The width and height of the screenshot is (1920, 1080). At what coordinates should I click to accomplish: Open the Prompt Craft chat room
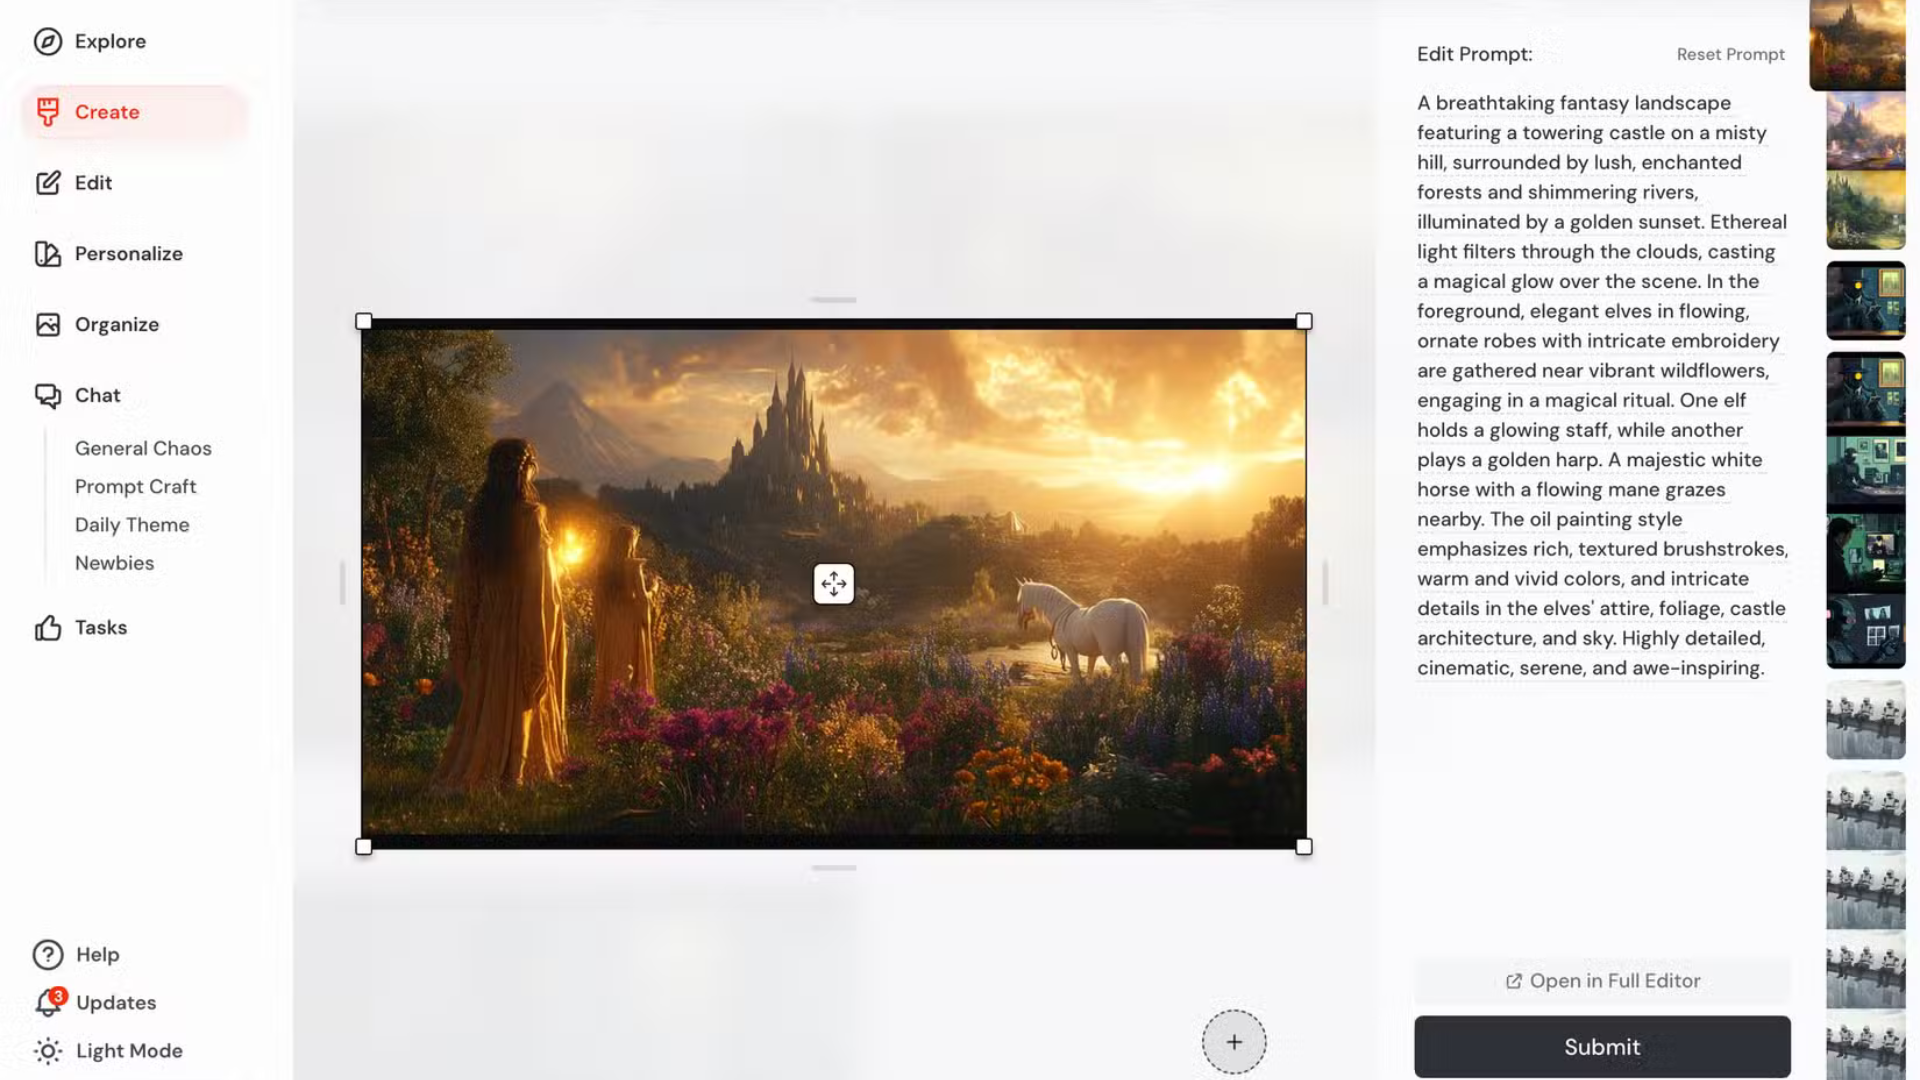[x=135, y=487]
